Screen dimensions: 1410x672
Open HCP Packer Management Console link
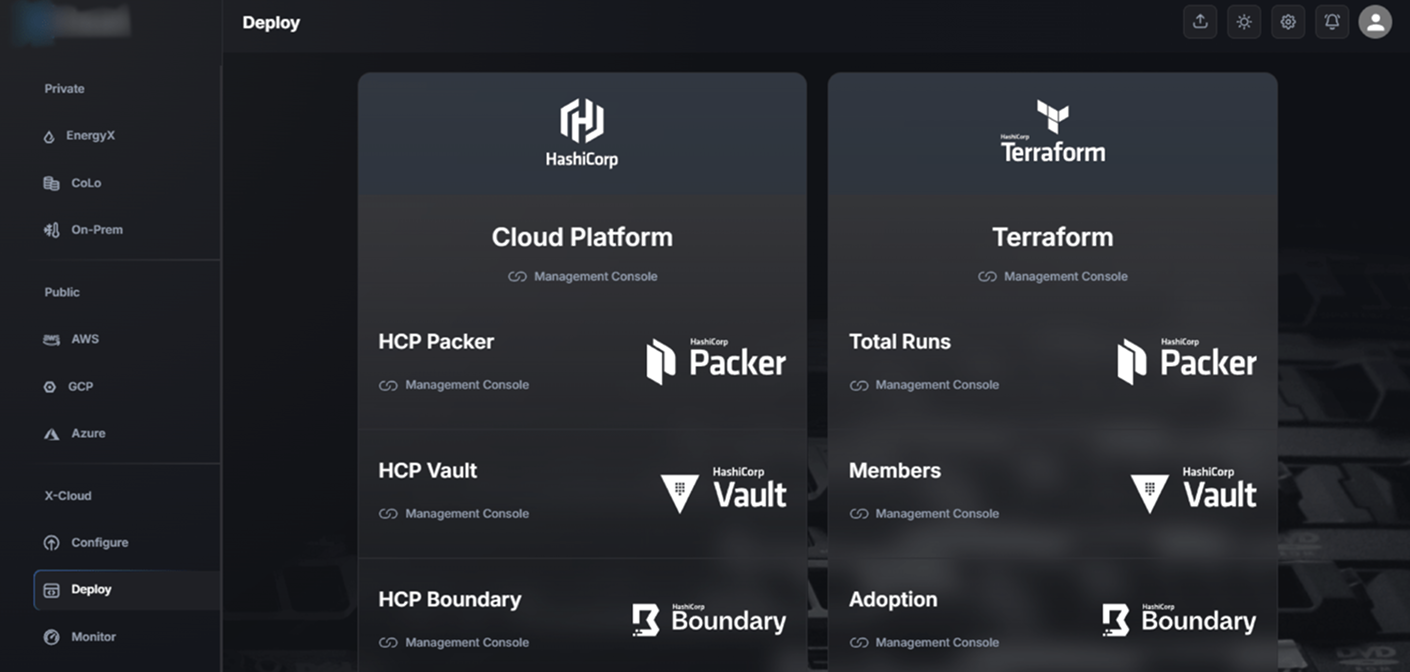(x=454, y=385)
